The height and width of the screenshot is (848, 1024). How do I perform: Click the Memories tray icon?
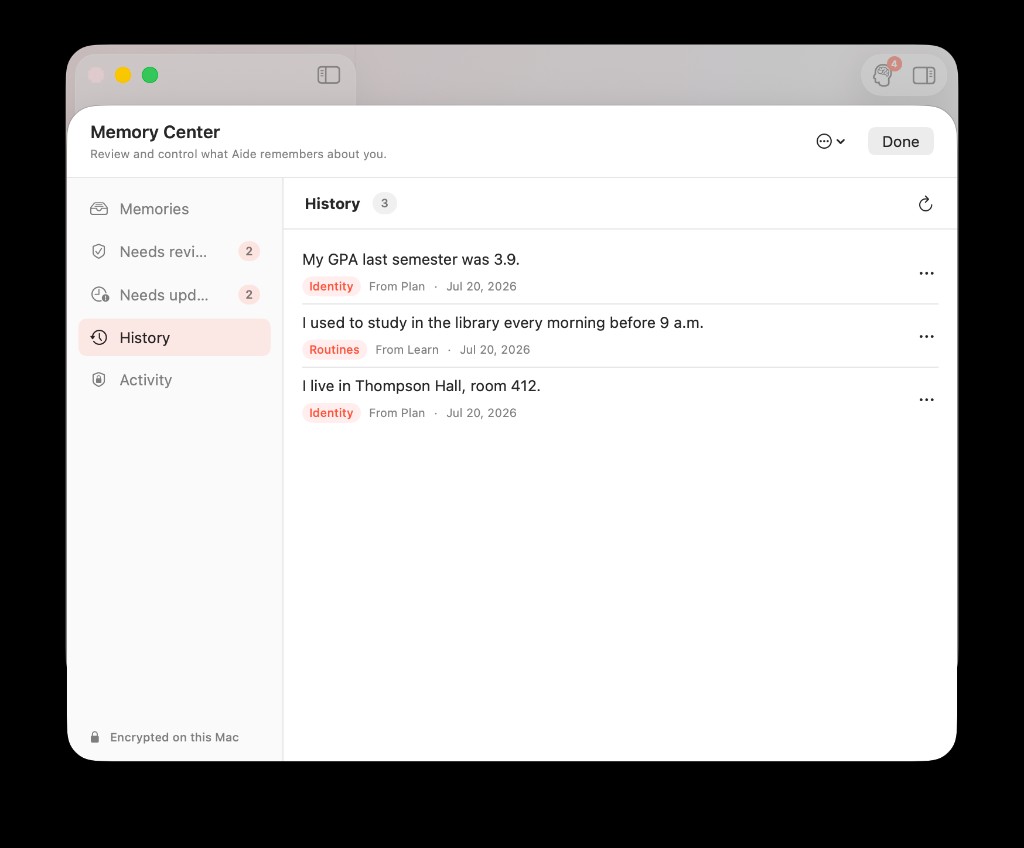click(x=99, y=209)
